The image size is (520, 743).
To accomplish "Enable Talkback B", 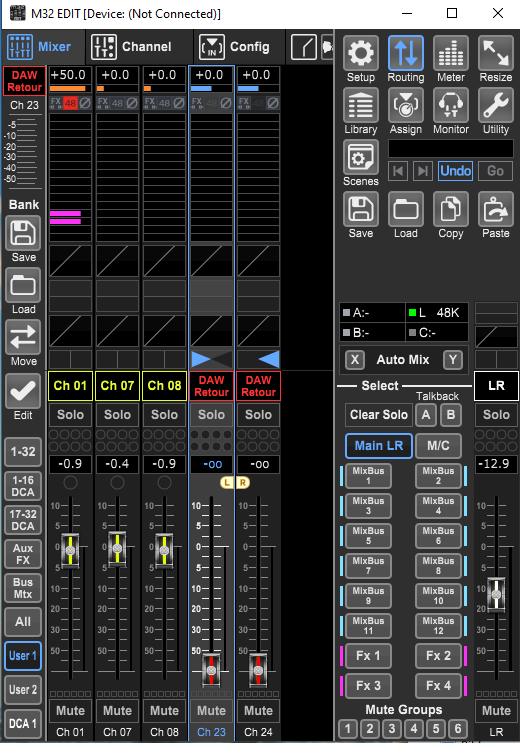I will (x=451, y=415).
